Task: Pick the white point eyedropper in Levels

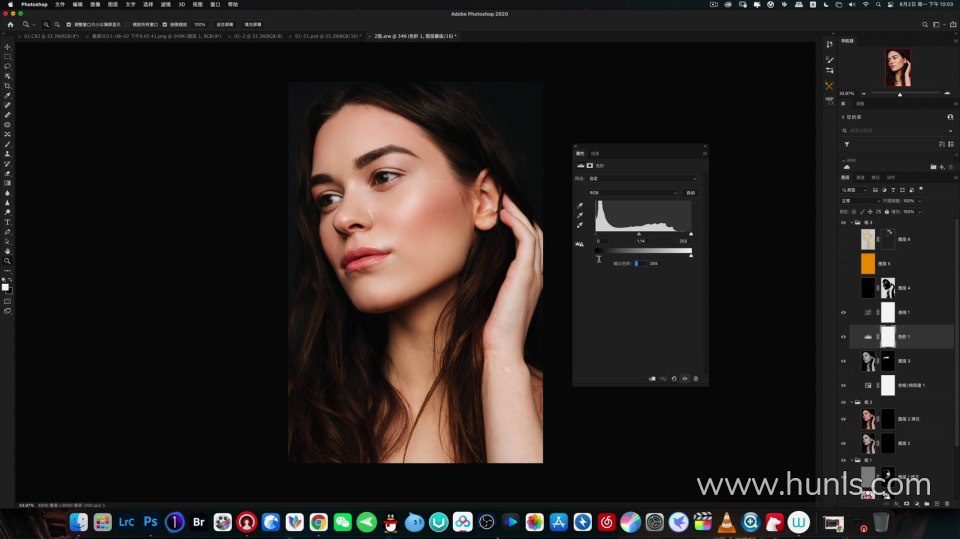Action: click(580, 225)
